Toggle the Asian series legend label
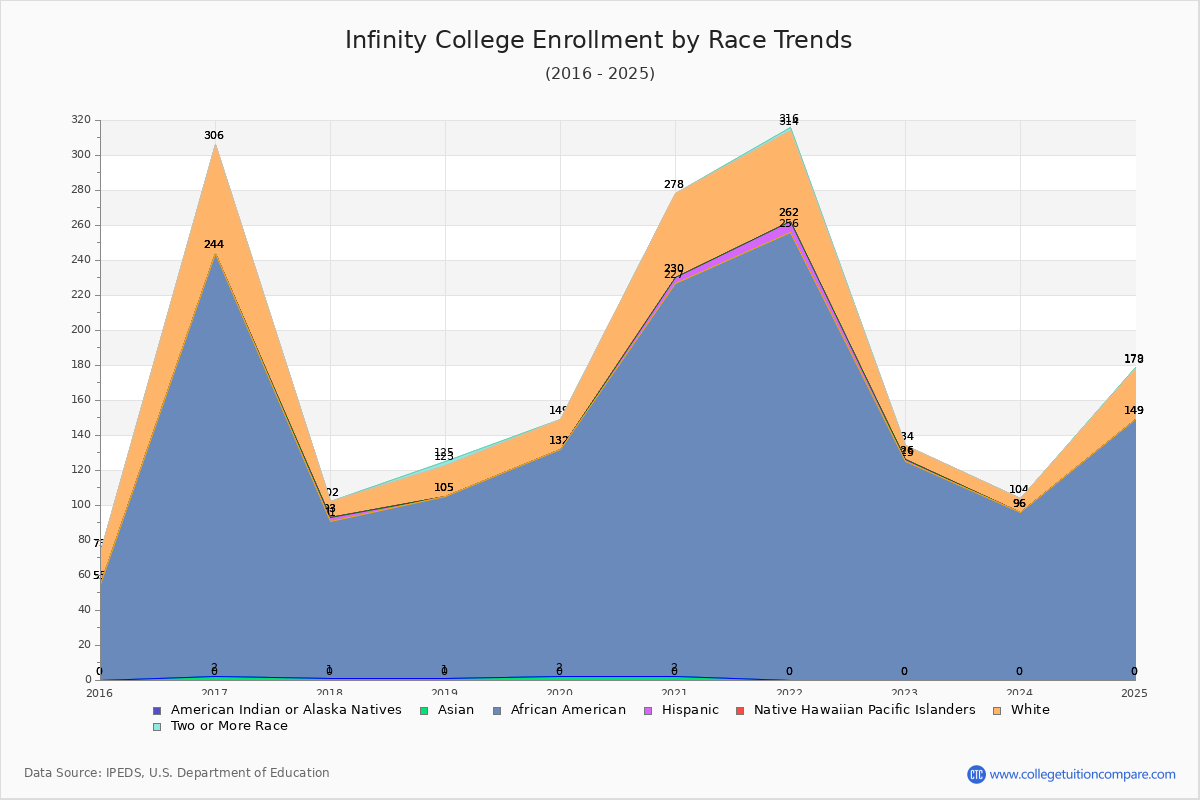 [x=455, y=710]
